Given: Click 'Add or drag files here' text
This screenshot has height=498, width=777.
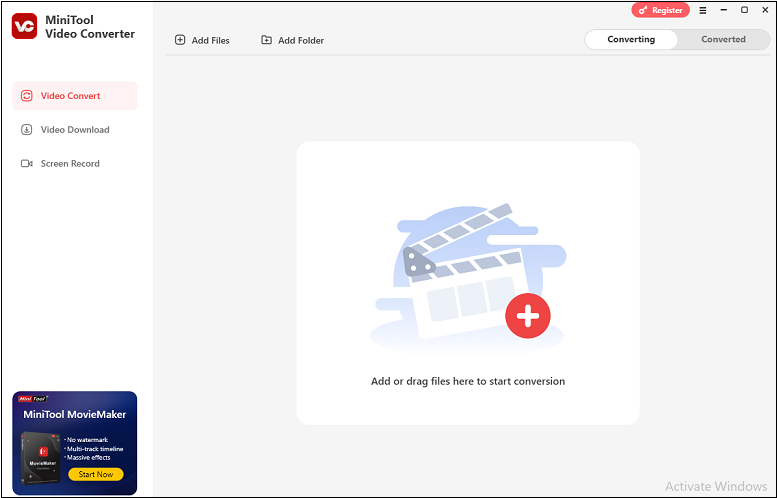Looking at the screenshot, I should pos(468,381).
